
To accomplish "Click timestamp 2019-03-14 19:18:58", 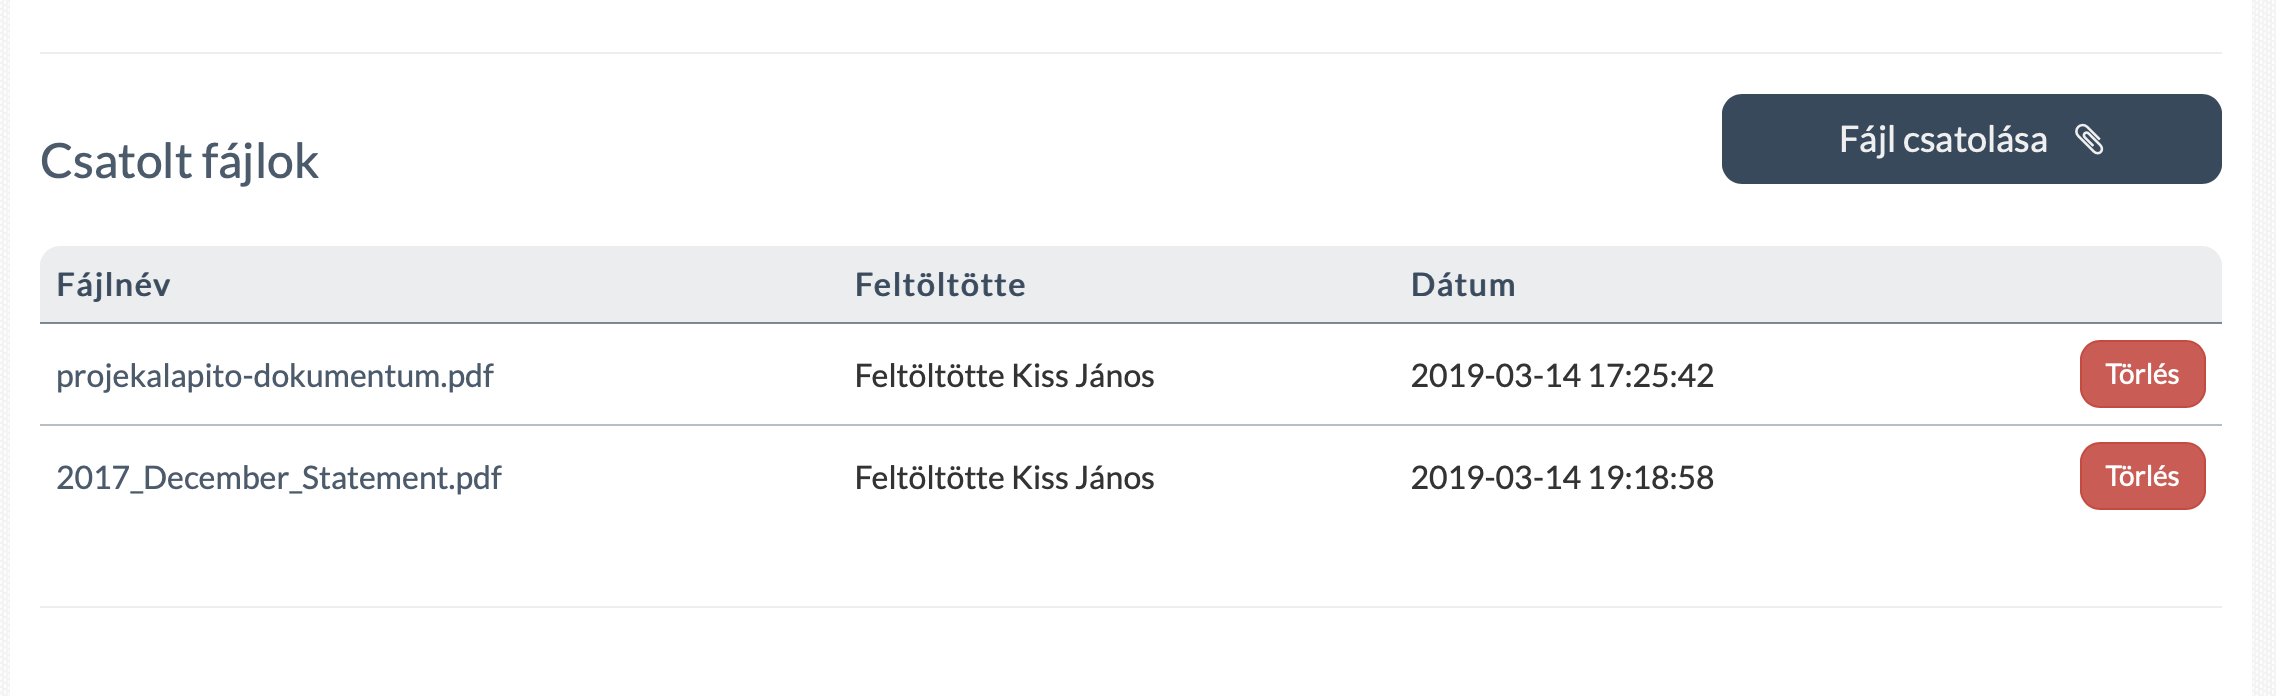I will click(x=1562, y=478).
